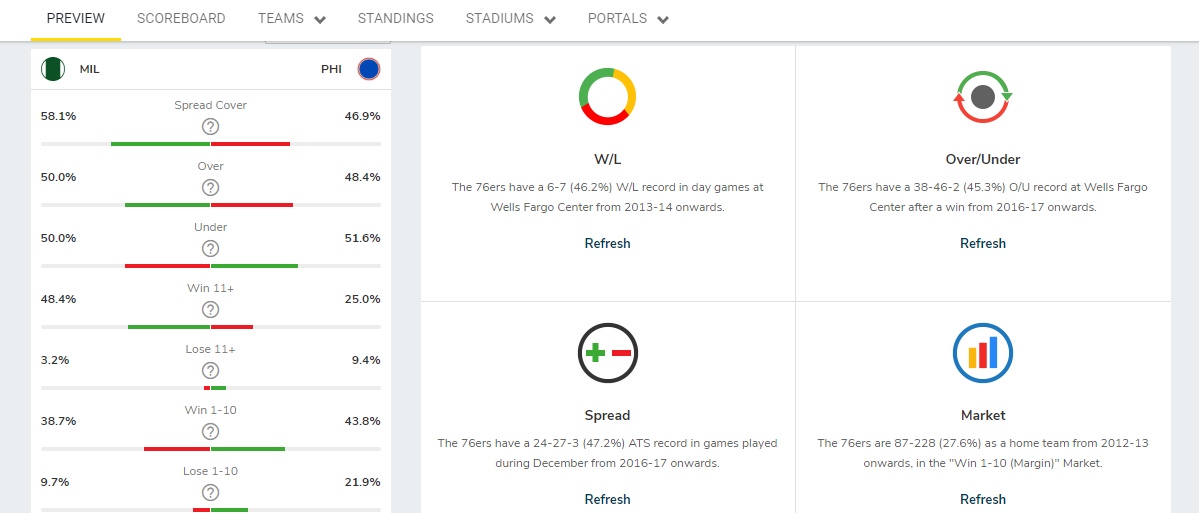
Task: Click the Win 1-10 comparison bar
Action: (x=210, y=449)
